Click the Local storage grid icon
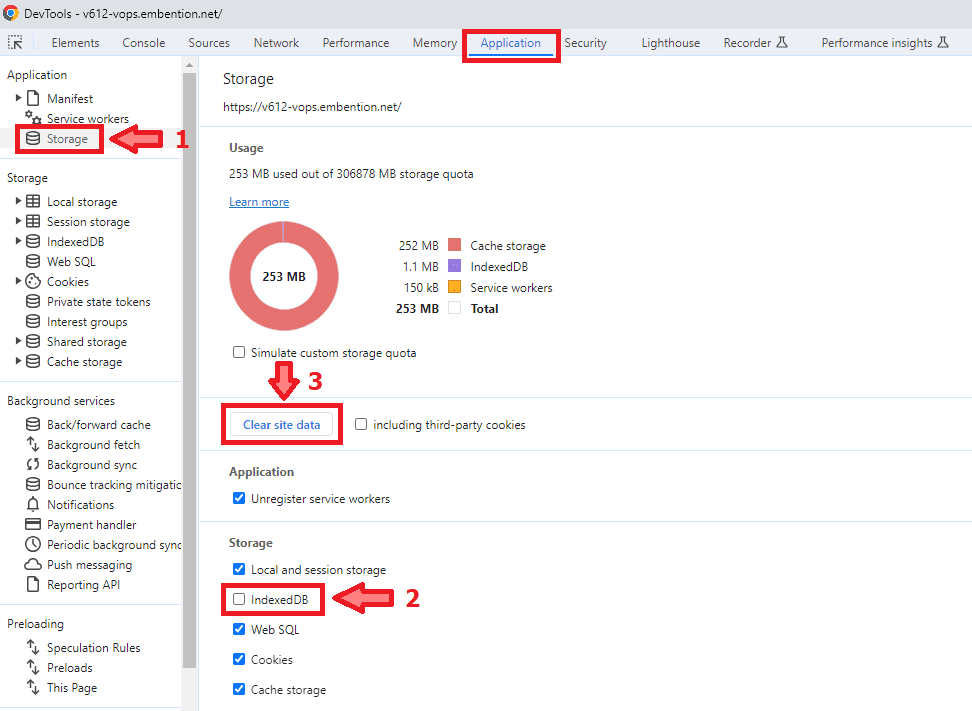972x711 pixels. point(33,202)
